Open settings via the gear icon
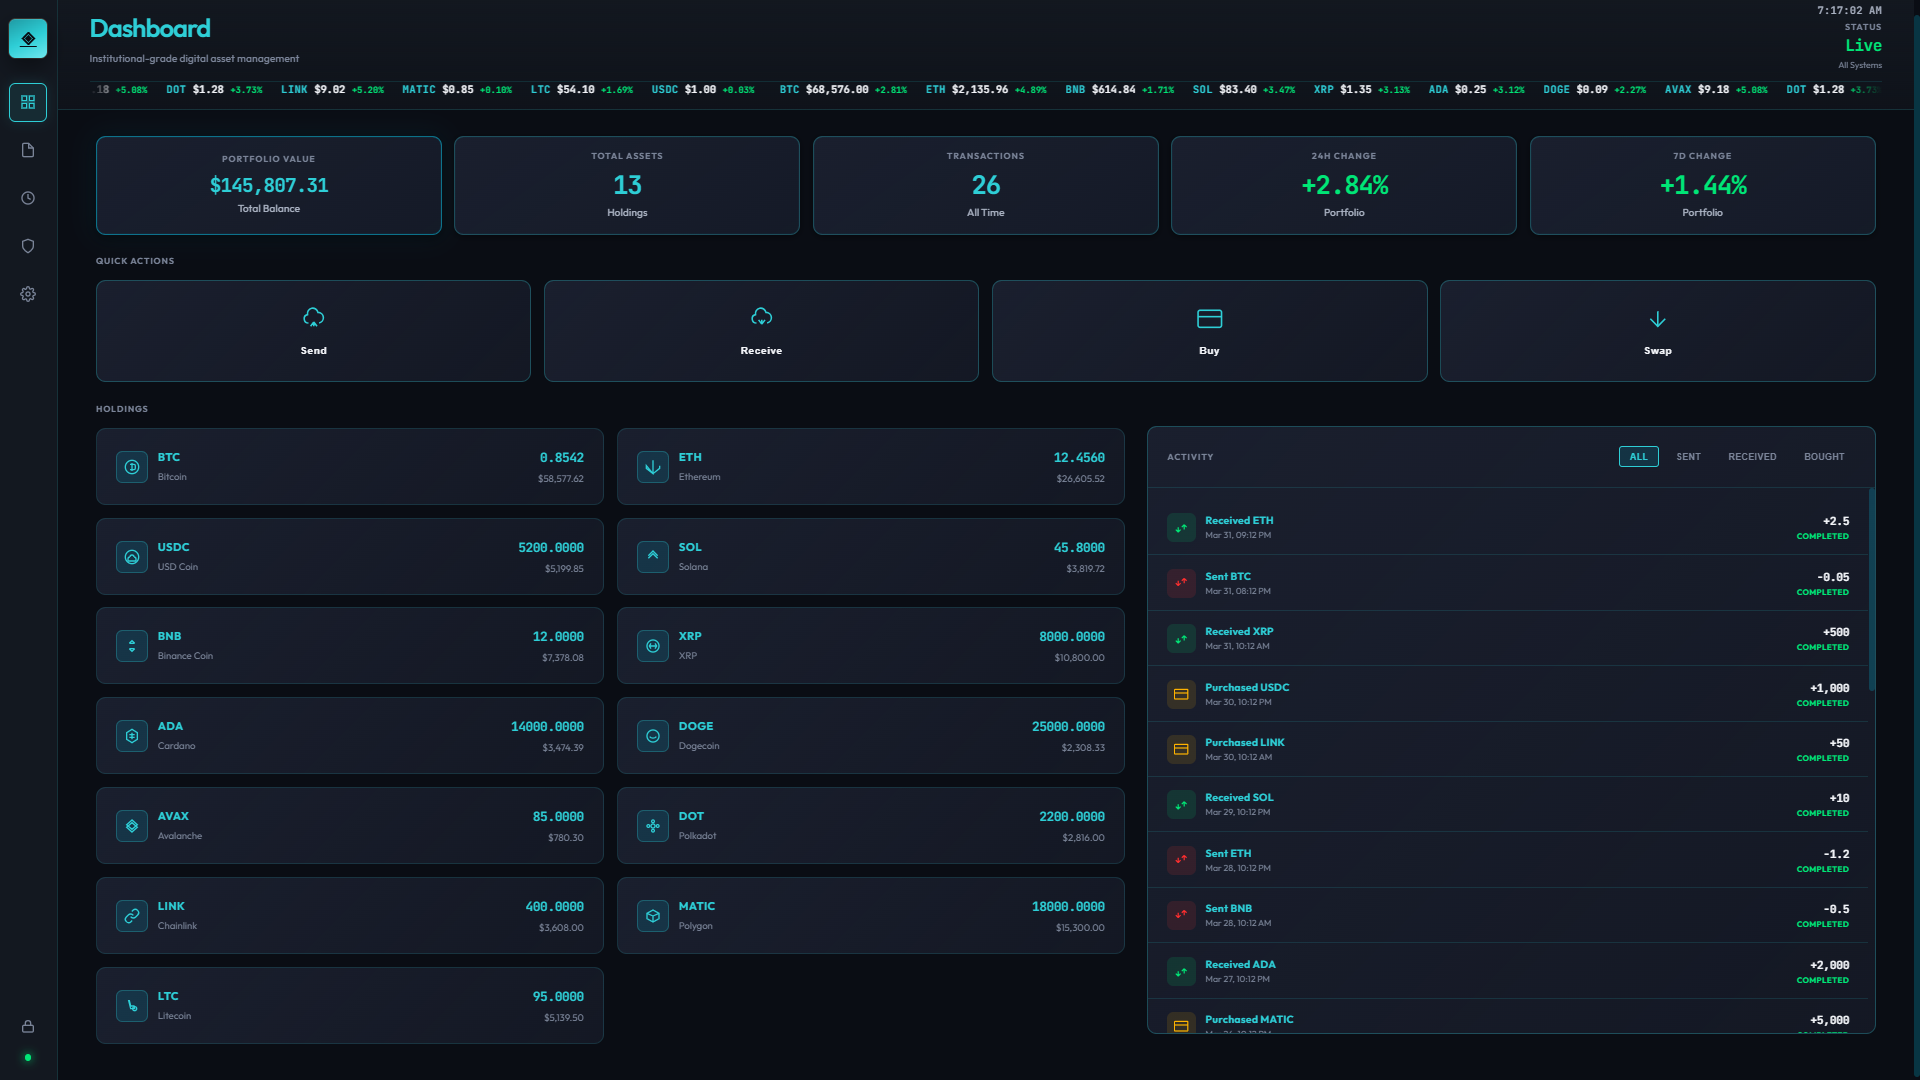The width and height of the screenshot is (1920, 1080). (x=28, y=294)
